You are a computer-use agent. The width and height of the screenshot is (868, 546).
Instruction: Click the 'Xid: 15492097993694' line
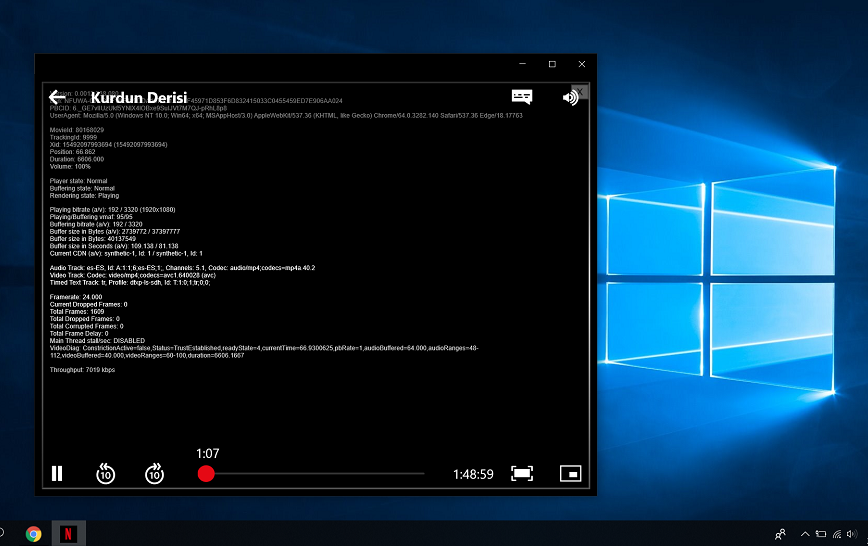click(108, 145)
